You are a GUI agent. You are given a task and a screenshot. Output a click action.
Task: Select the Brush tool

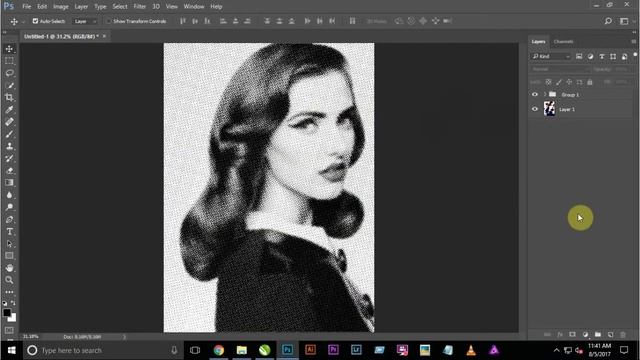9,134
